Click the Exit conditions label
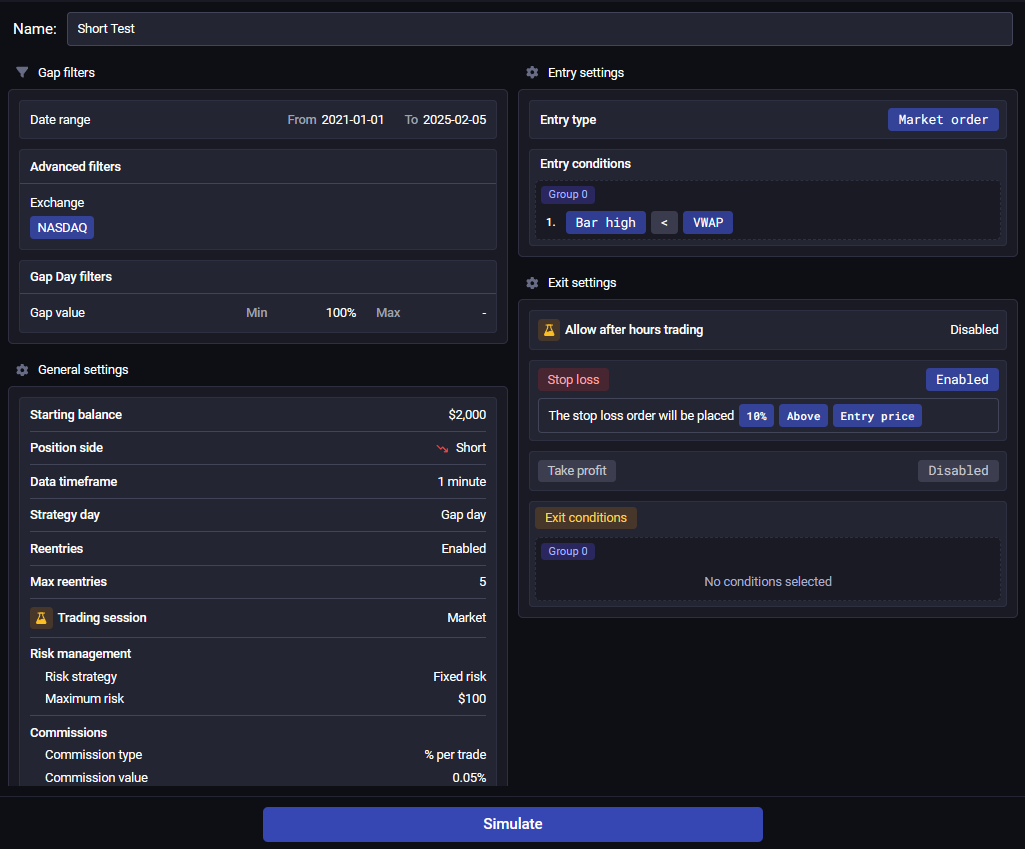Screen dimensions: 1025x849 (586, 518)
